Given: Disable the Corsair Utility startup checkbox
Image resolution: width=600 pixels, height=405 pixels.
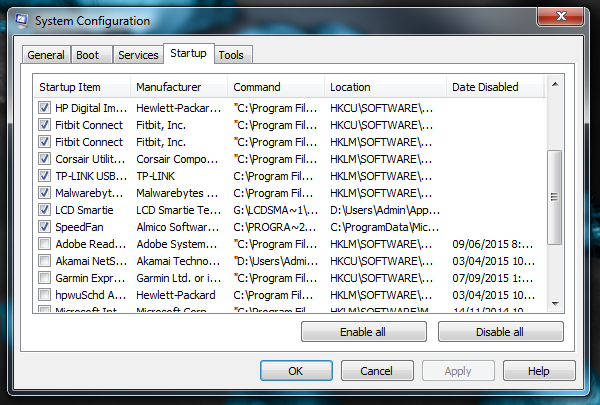Looking at the screenshot, I should pos(44,159).
